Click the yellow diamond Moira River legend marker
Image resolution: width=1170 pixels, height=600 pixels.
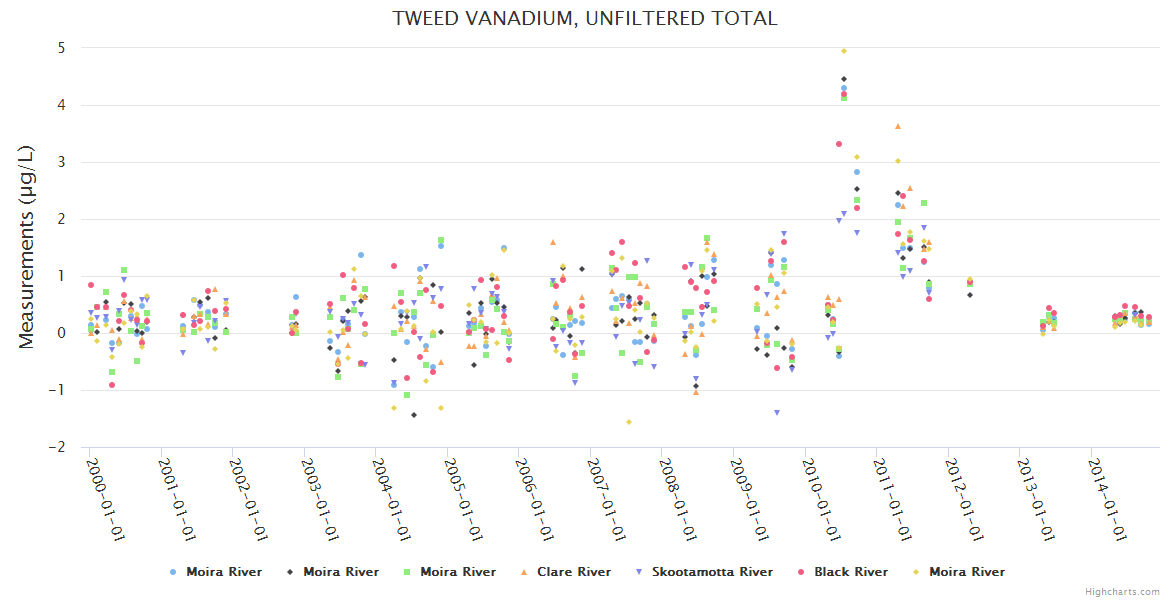[917, 572]
